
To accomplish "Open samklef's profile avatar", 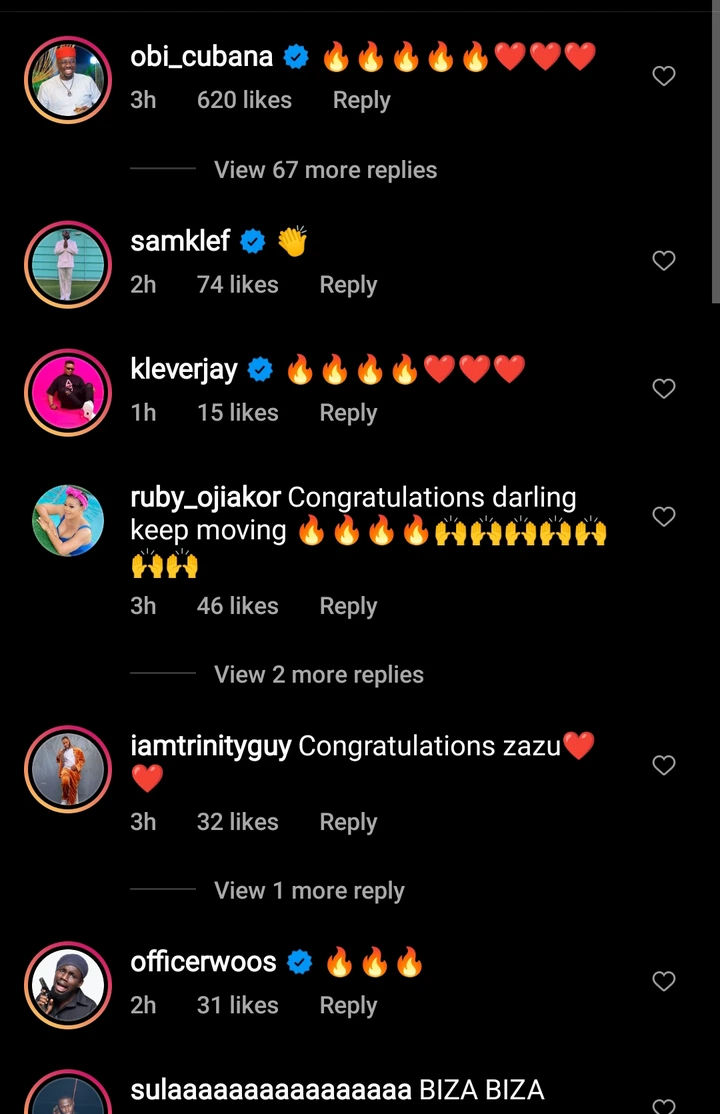I will pyautogui.click(x=68, y=264).
